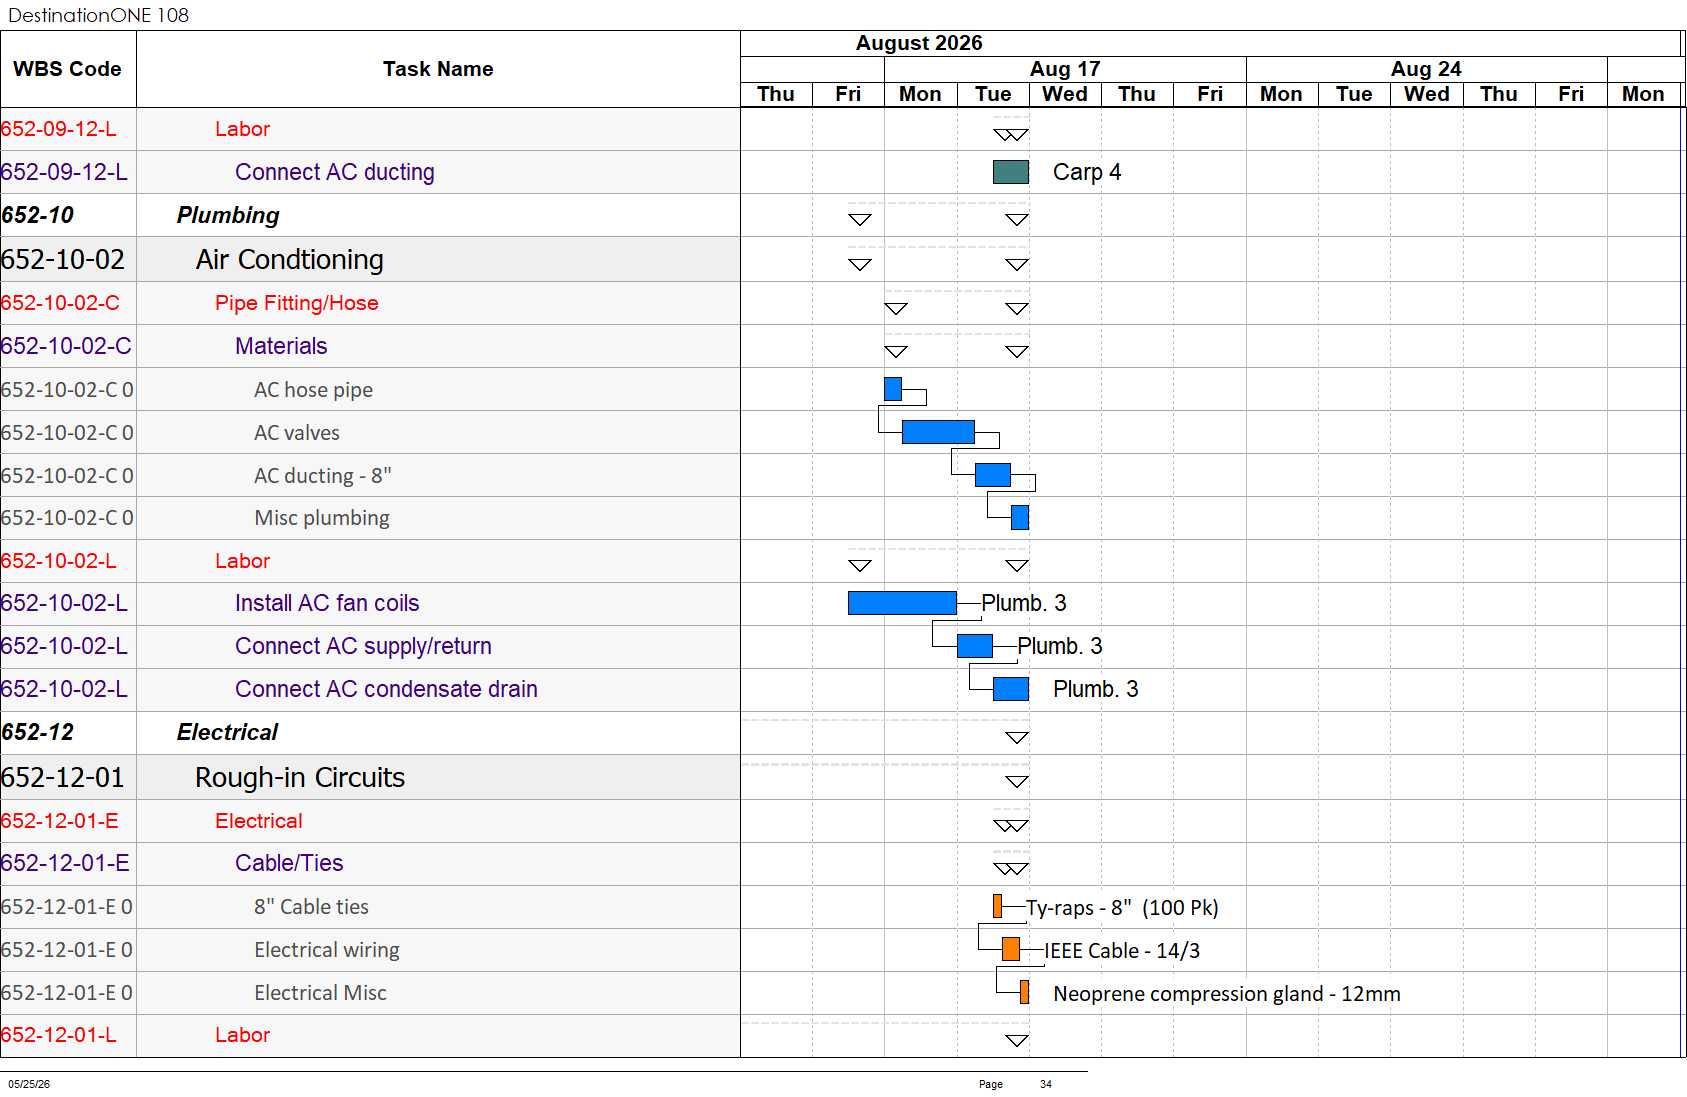Select the Connect AC supply/return task name
This screenshot has height=1097, width=1687.
pos(363,646)
